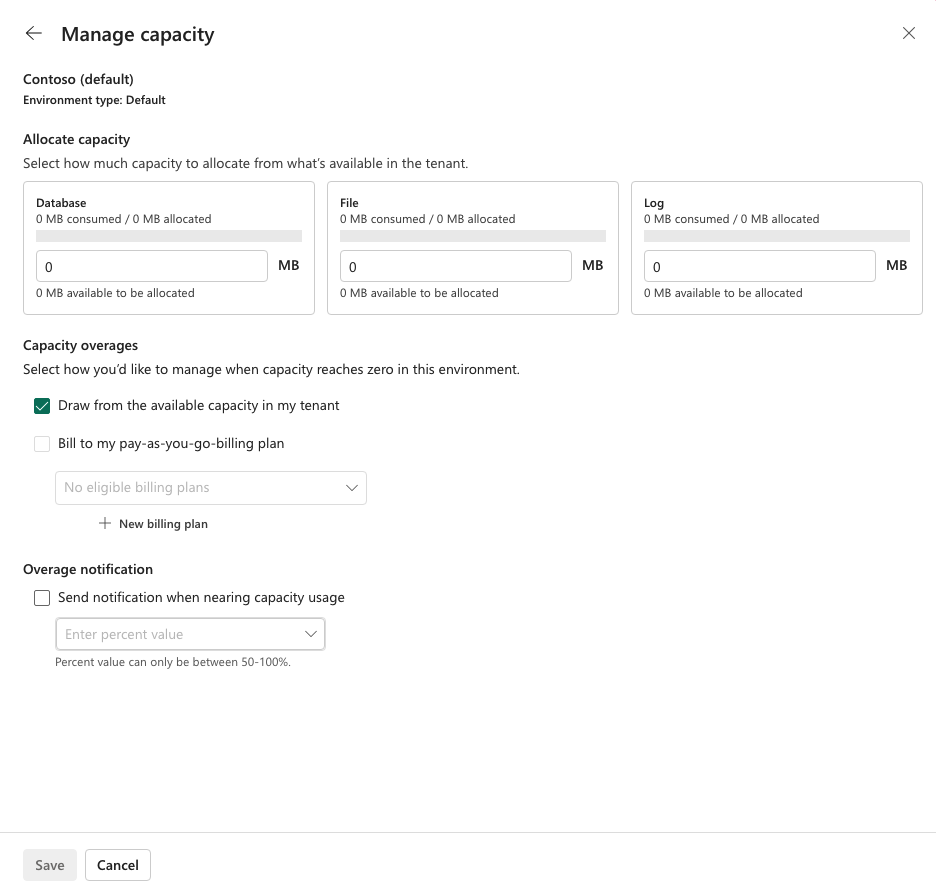Click the chevron on the billing plans dropdown
Image resolution: width=936 pixels, height=895 pixels.
tap(351, 487)
